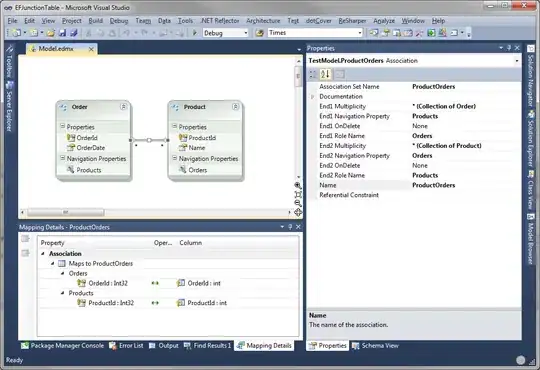
Task: Select the Referential Constraint property row
Action: point(414,195)
